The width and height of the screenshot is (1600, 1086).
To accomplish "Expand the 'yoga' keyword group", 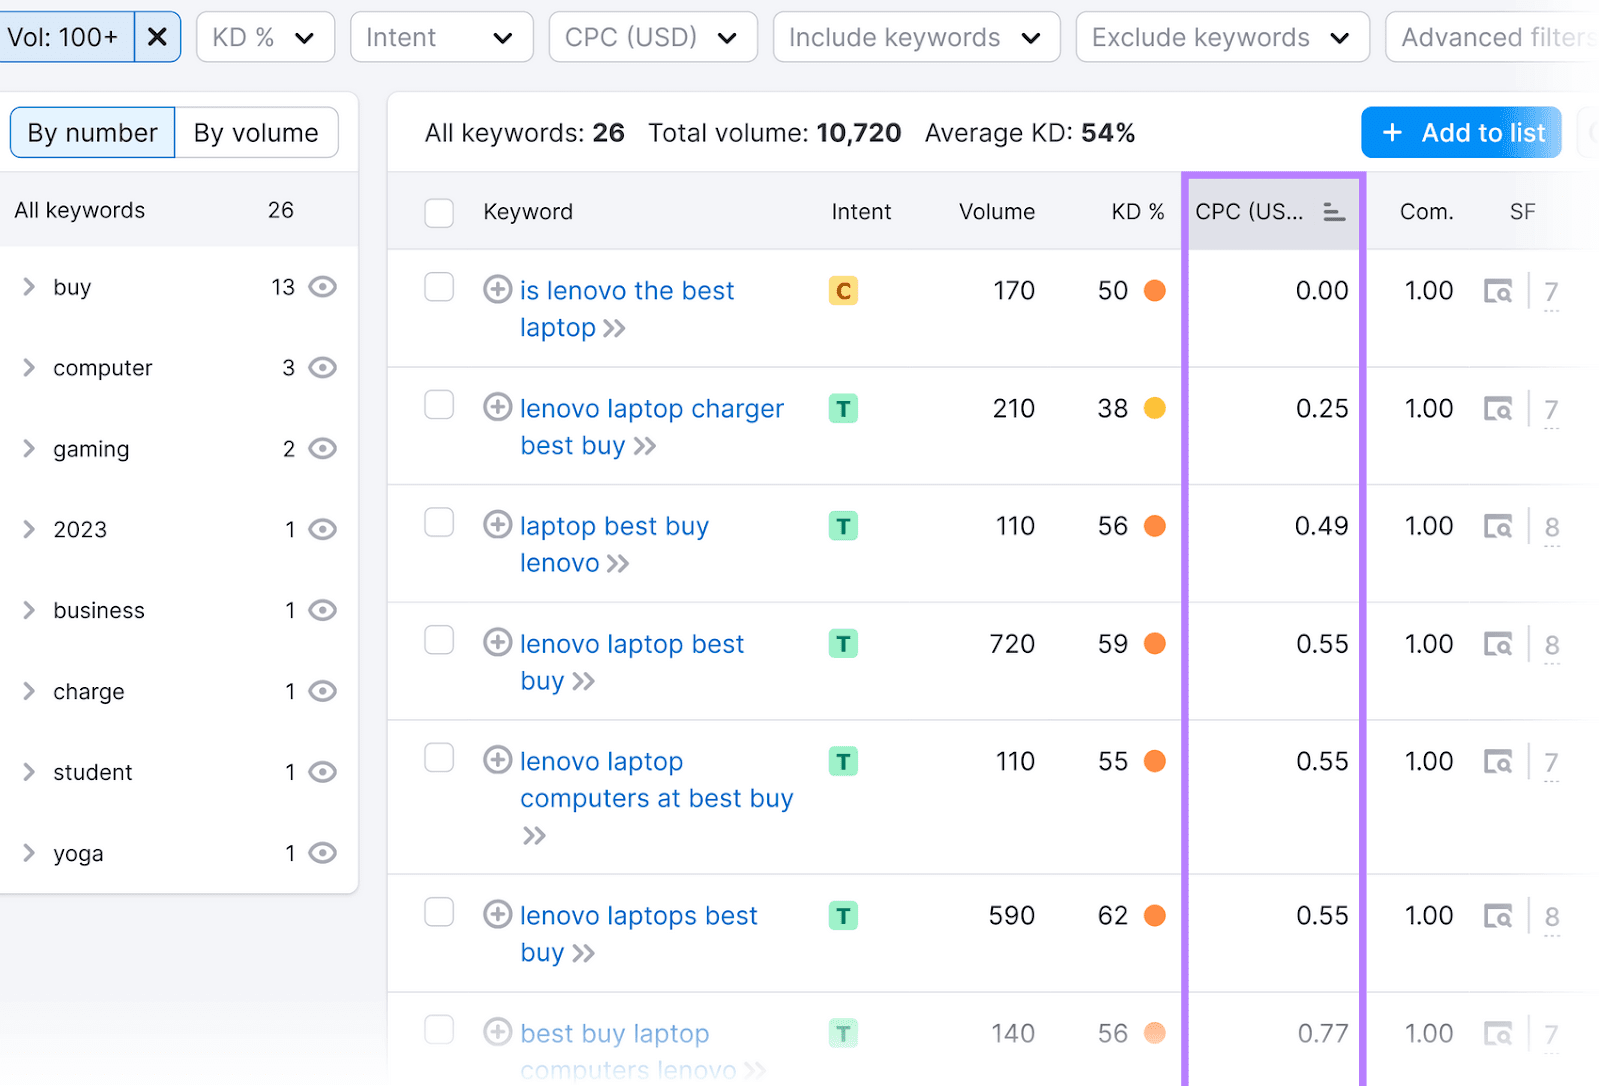I will pos(29,853).
